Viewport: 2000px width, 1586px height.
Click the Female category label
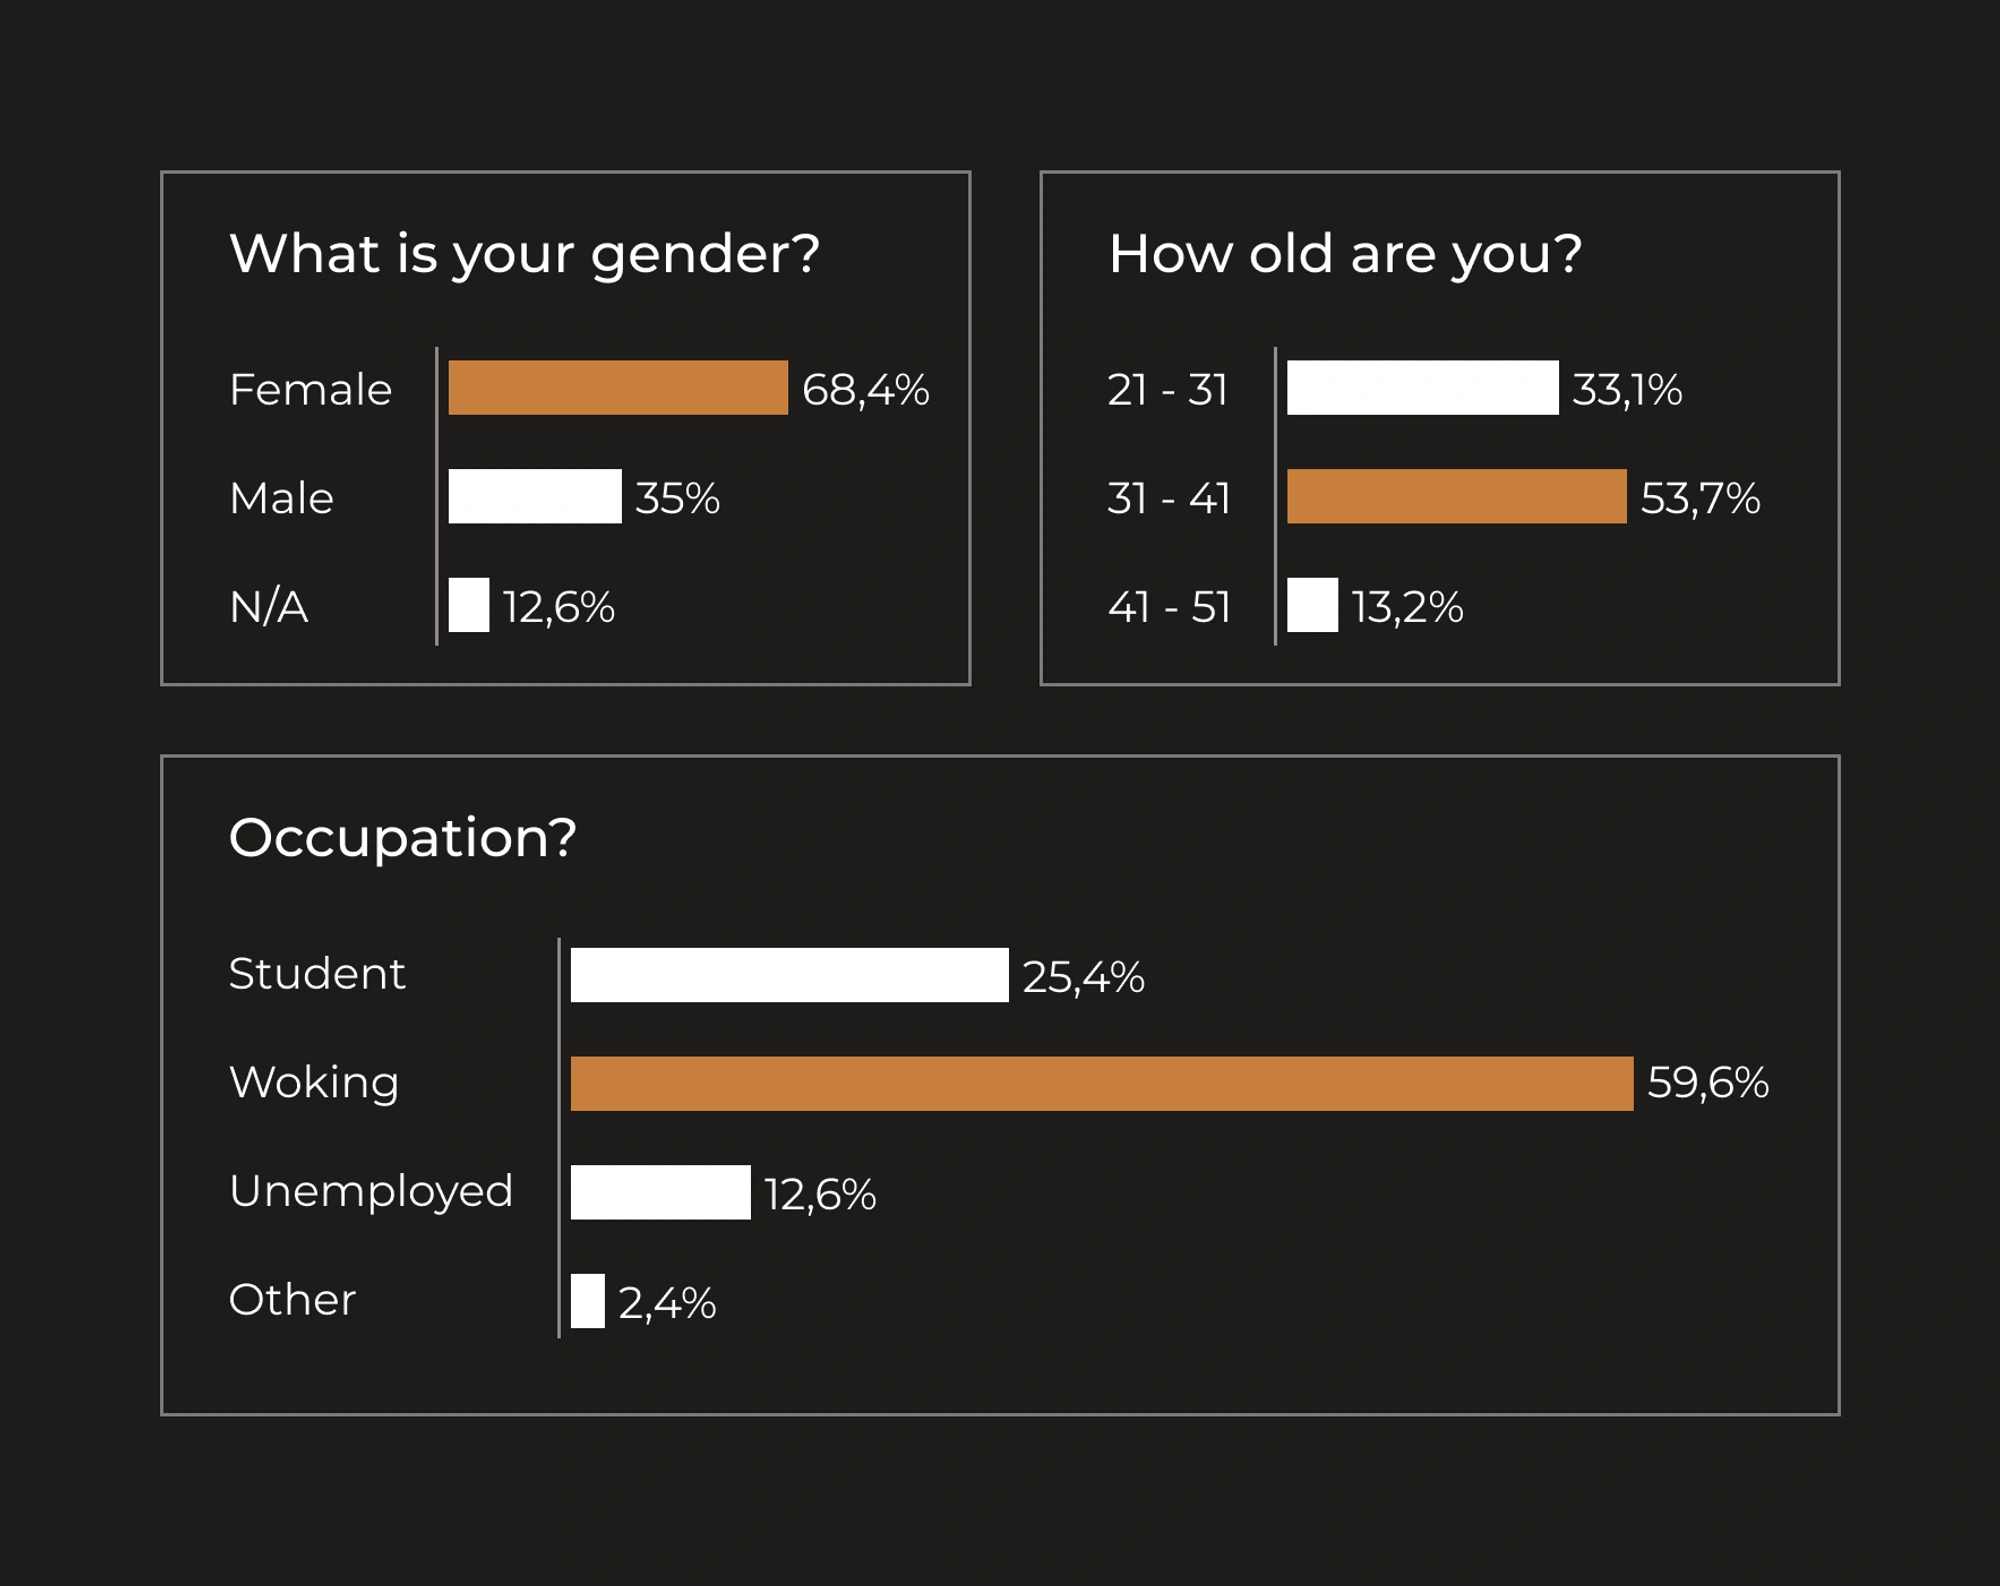point(311,389)
